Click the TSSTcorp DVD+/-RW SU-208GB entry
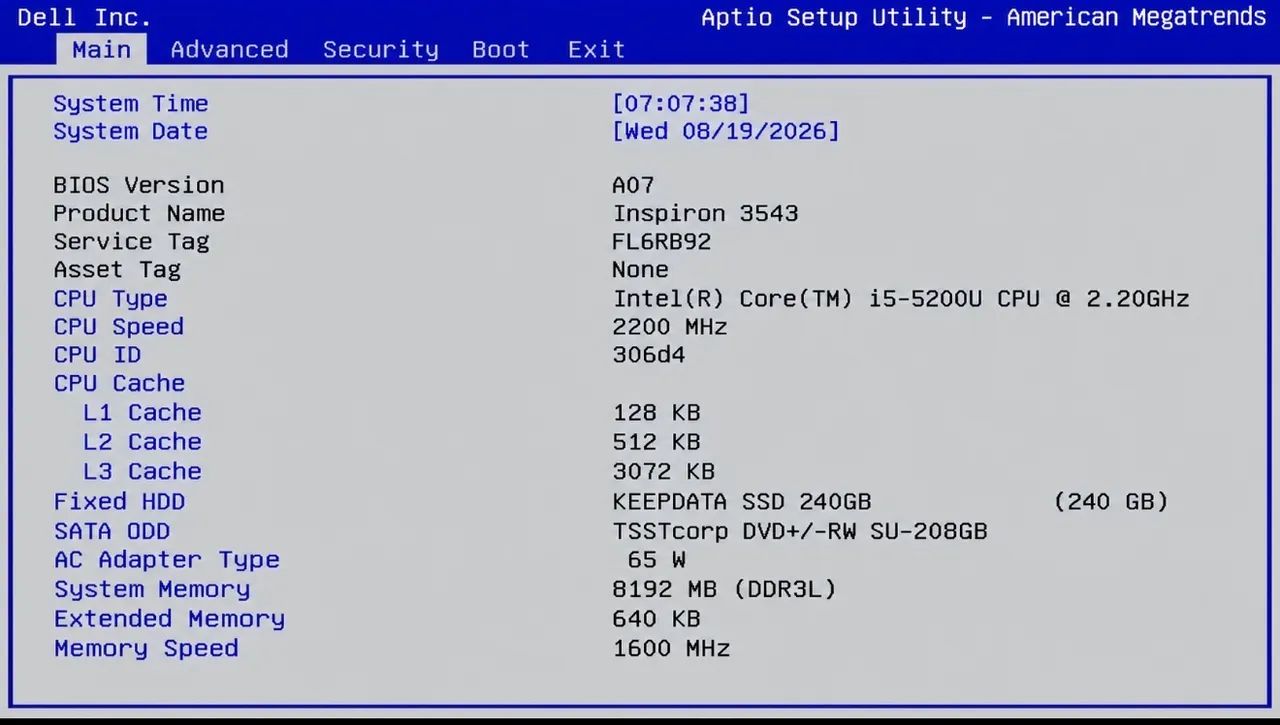 [x=800, y=531]
